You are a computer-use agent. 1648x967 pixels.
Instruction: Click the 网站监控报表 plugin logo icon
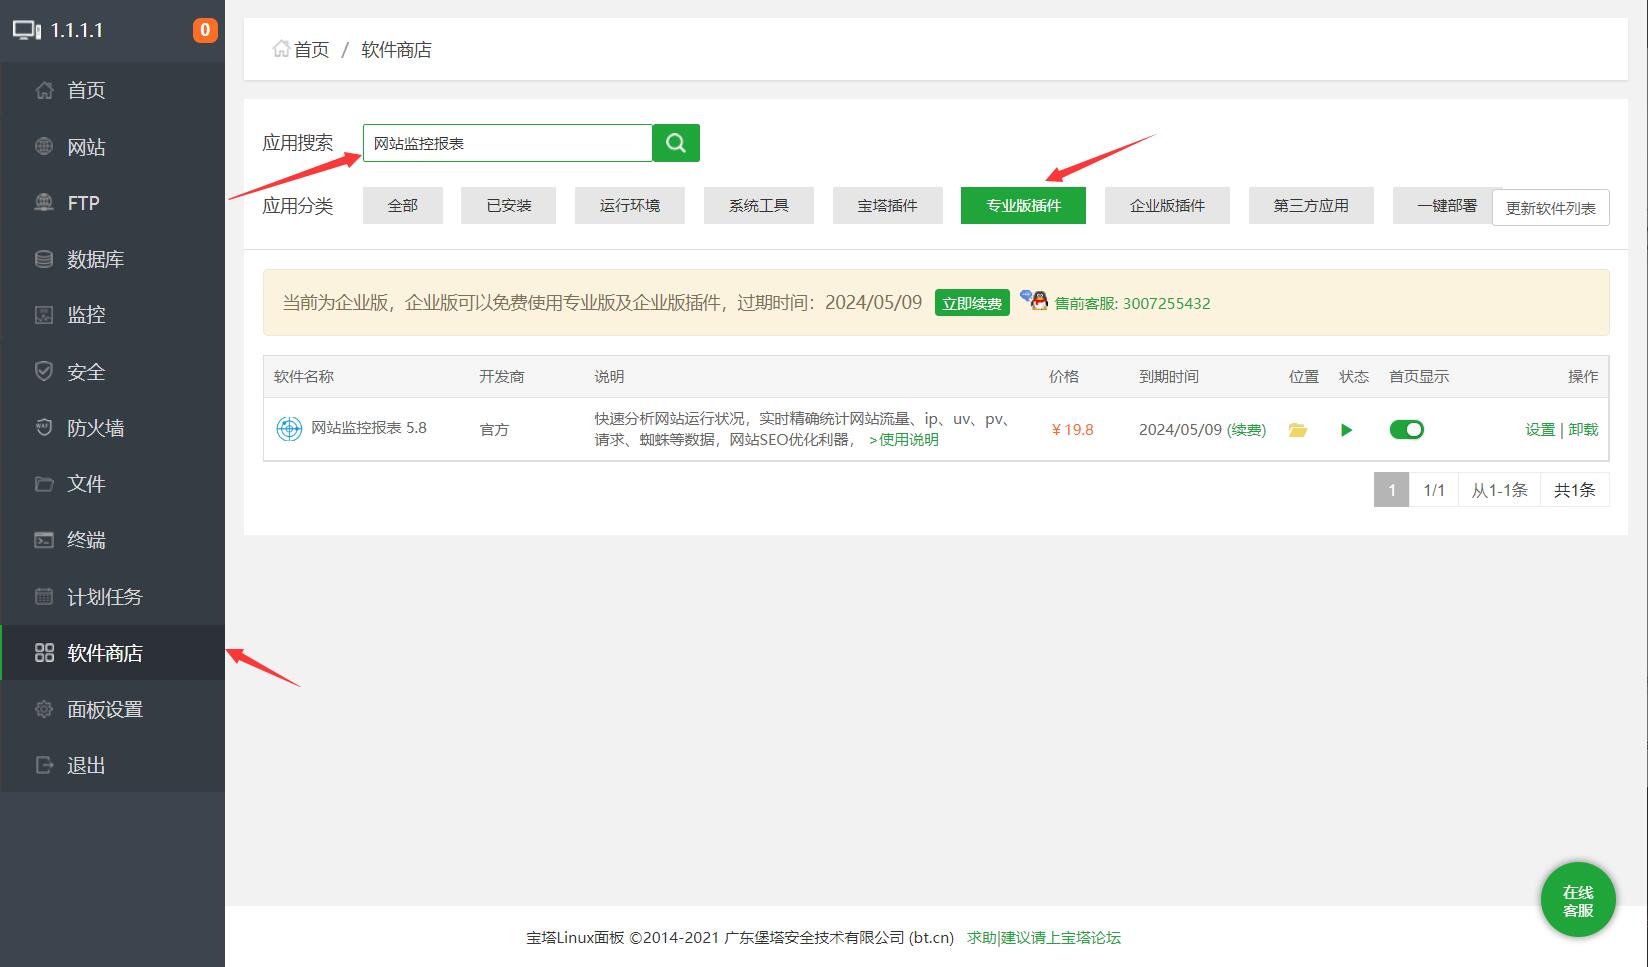tap(289, 429)
